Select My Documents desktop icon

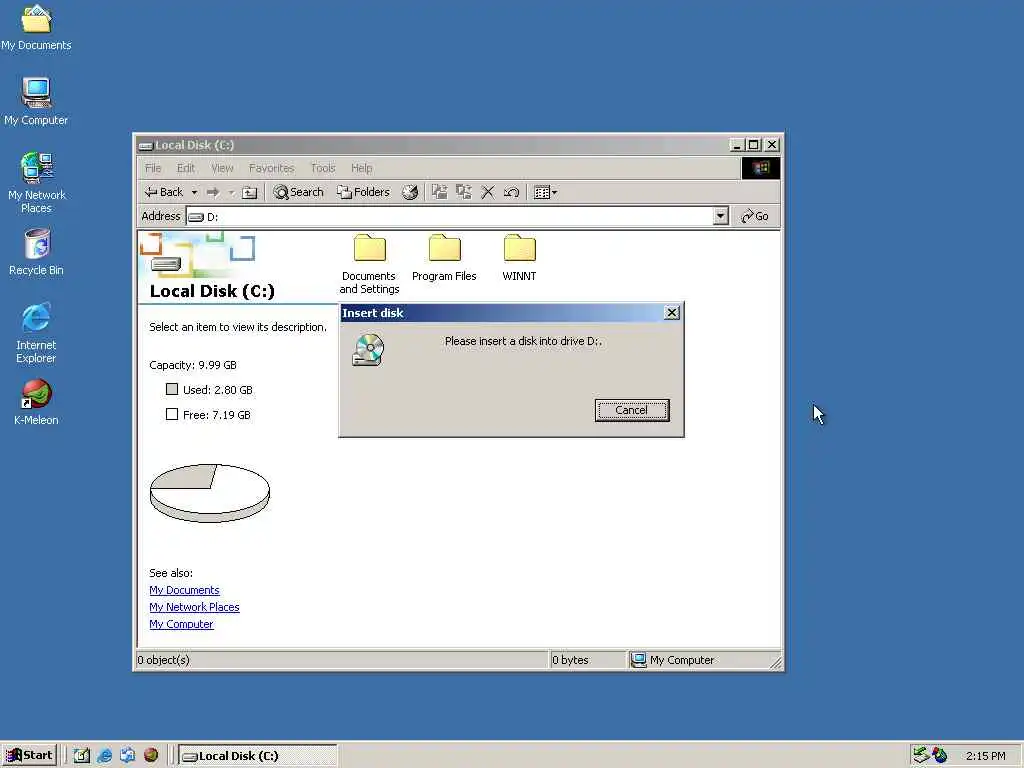click(36, 27)
